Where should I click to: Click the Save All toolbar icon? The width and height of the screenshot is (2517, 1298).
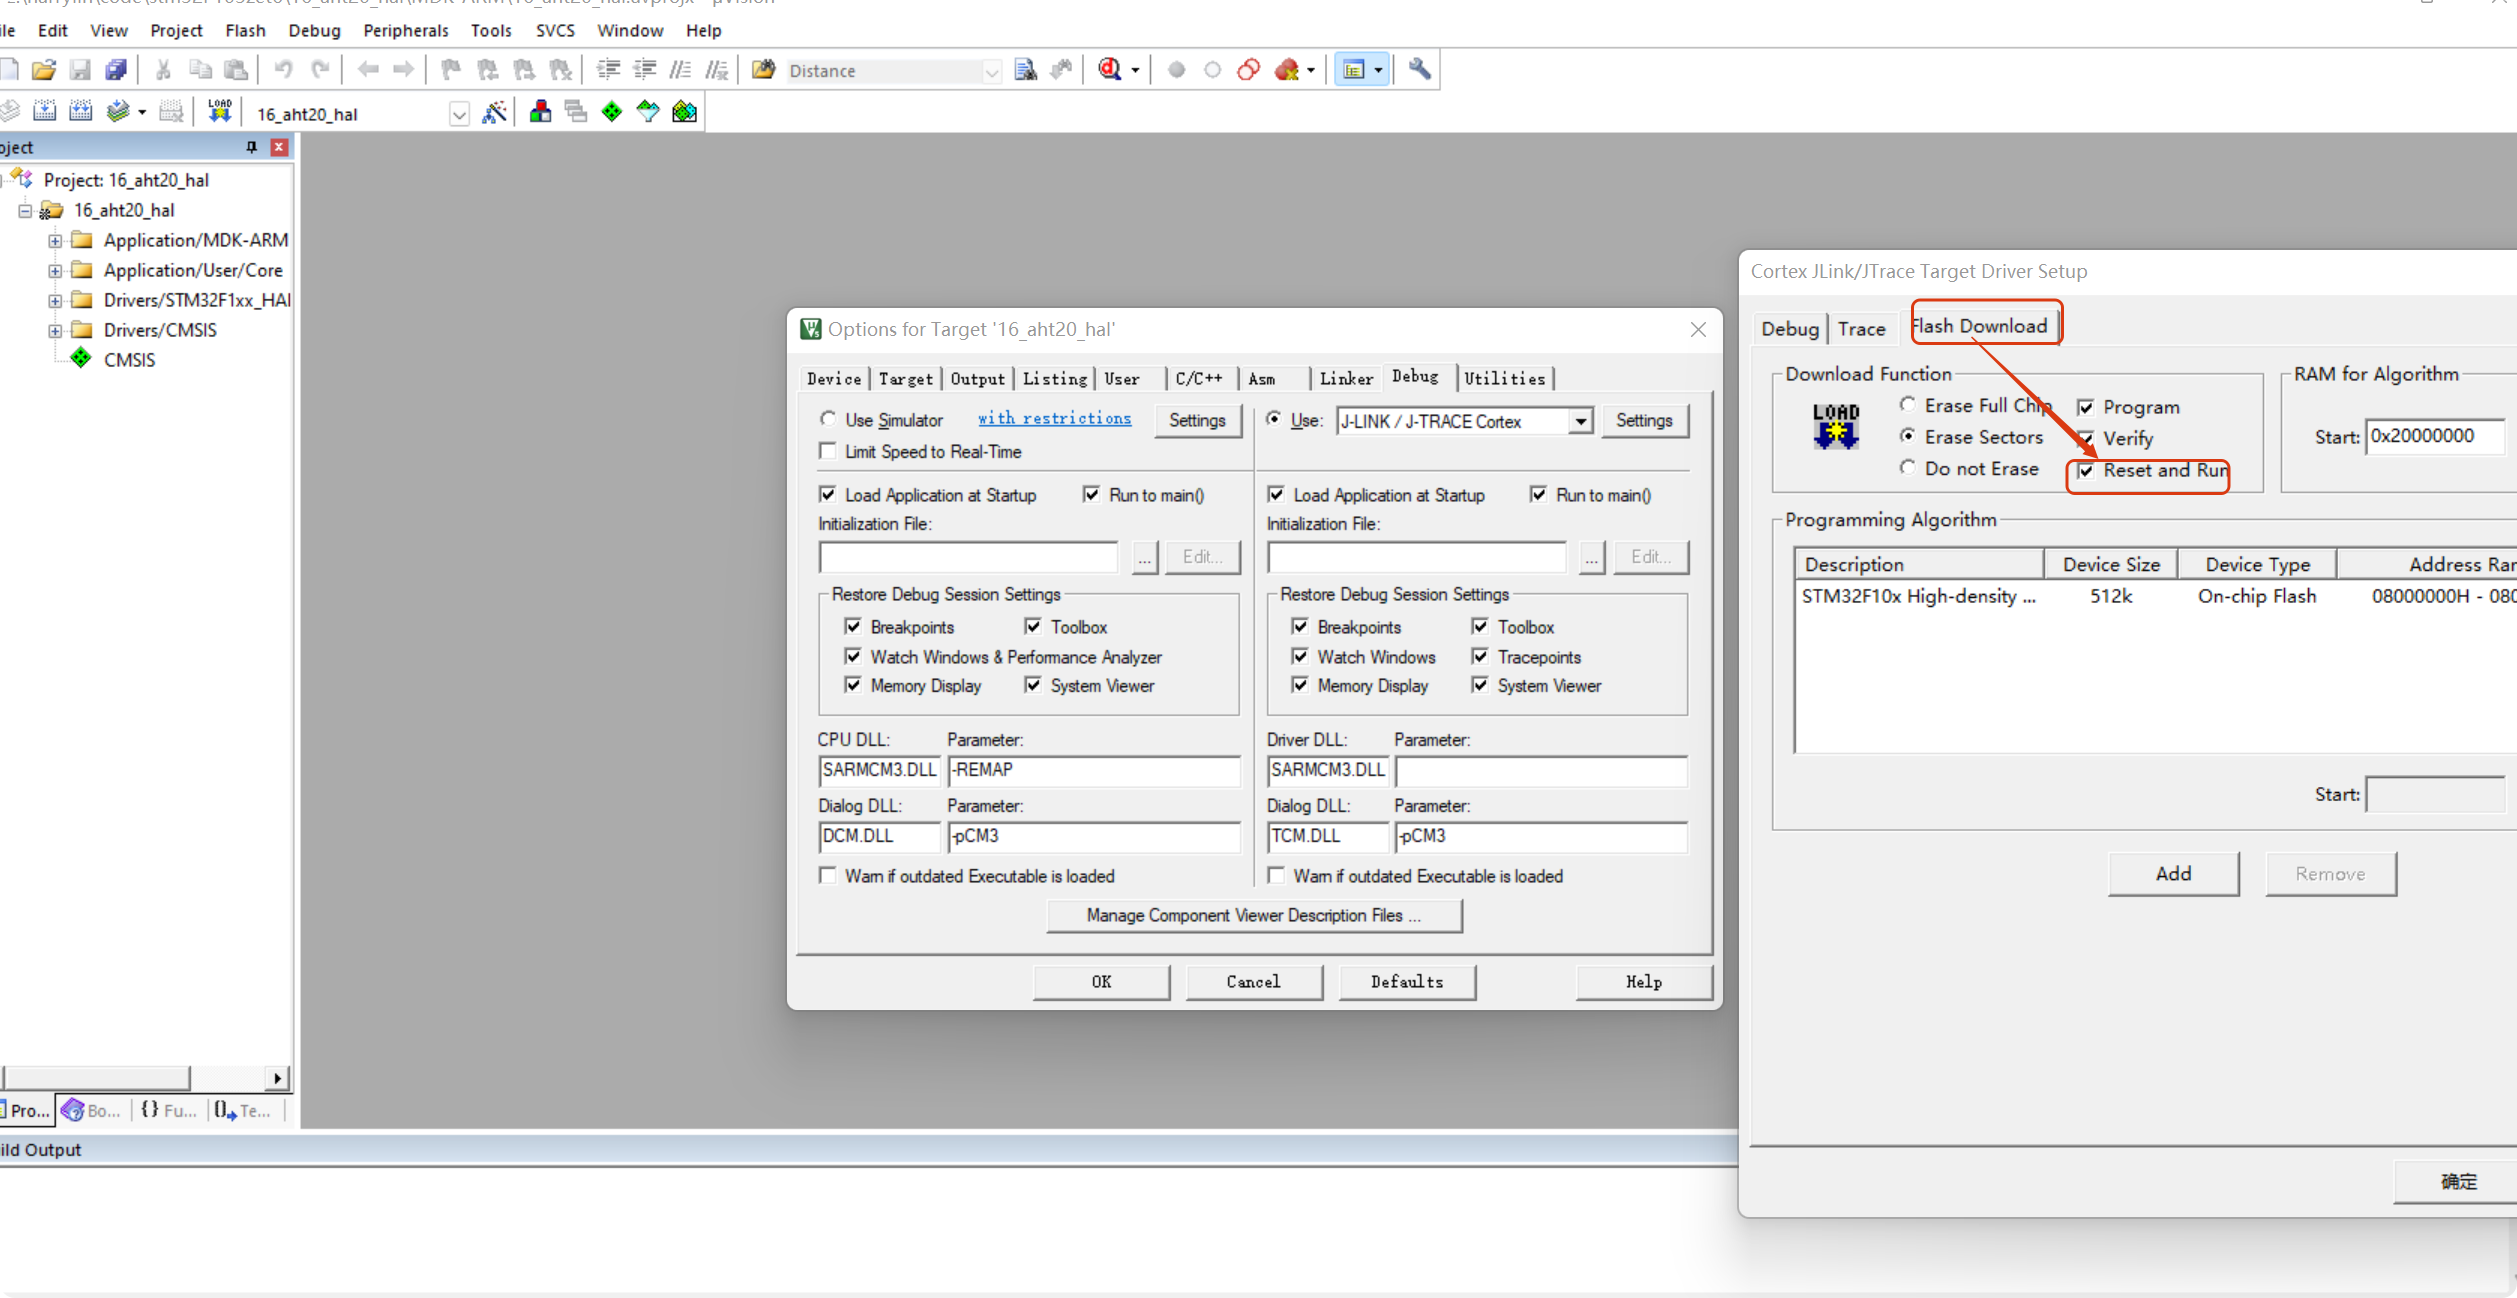tap(116, 70)
